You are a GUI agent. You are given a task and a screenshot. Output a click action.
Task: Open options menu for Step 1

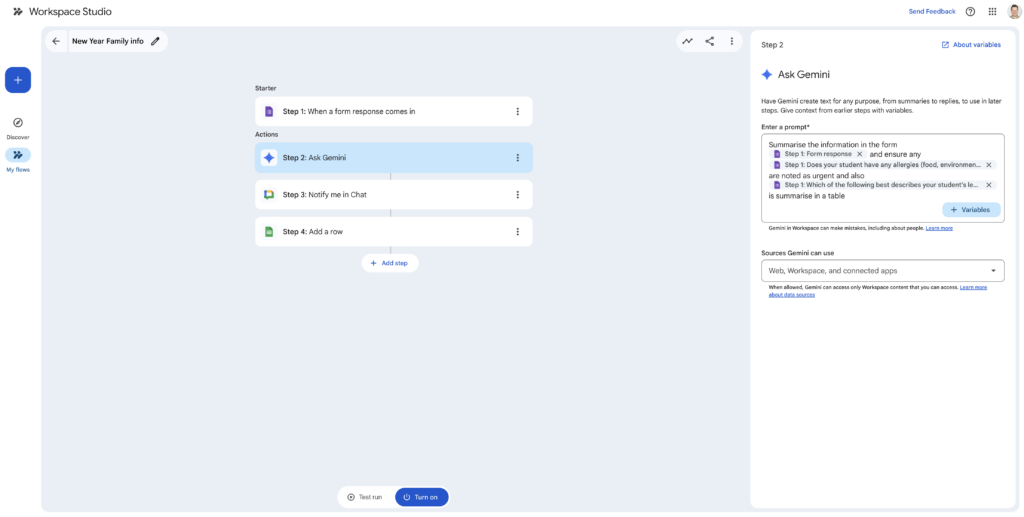(x=517, y=112)
